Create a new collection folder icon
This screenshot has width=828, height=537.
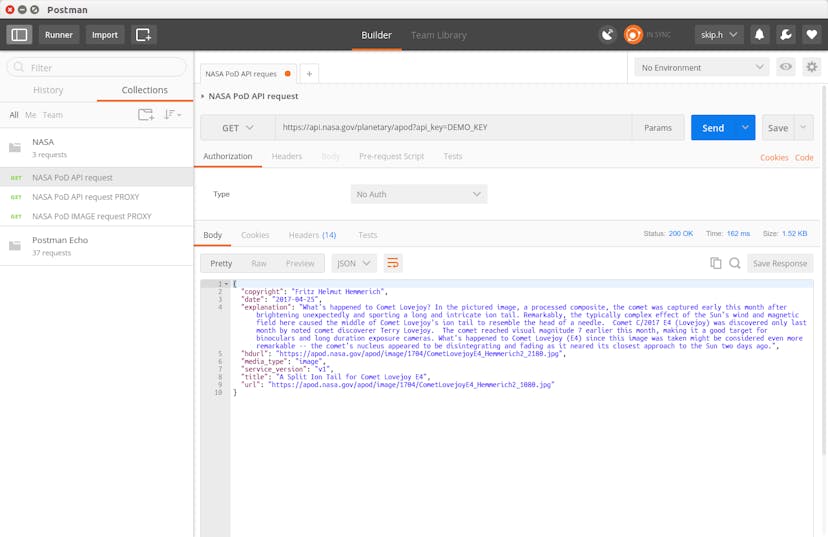(146, 115)
